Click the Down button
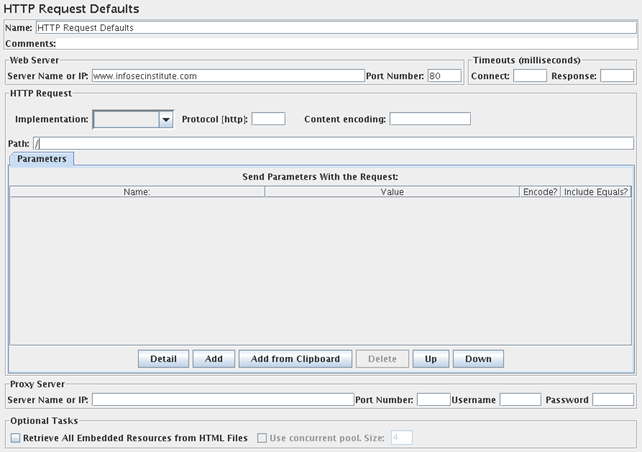The image size is (642, 452). 477,359
